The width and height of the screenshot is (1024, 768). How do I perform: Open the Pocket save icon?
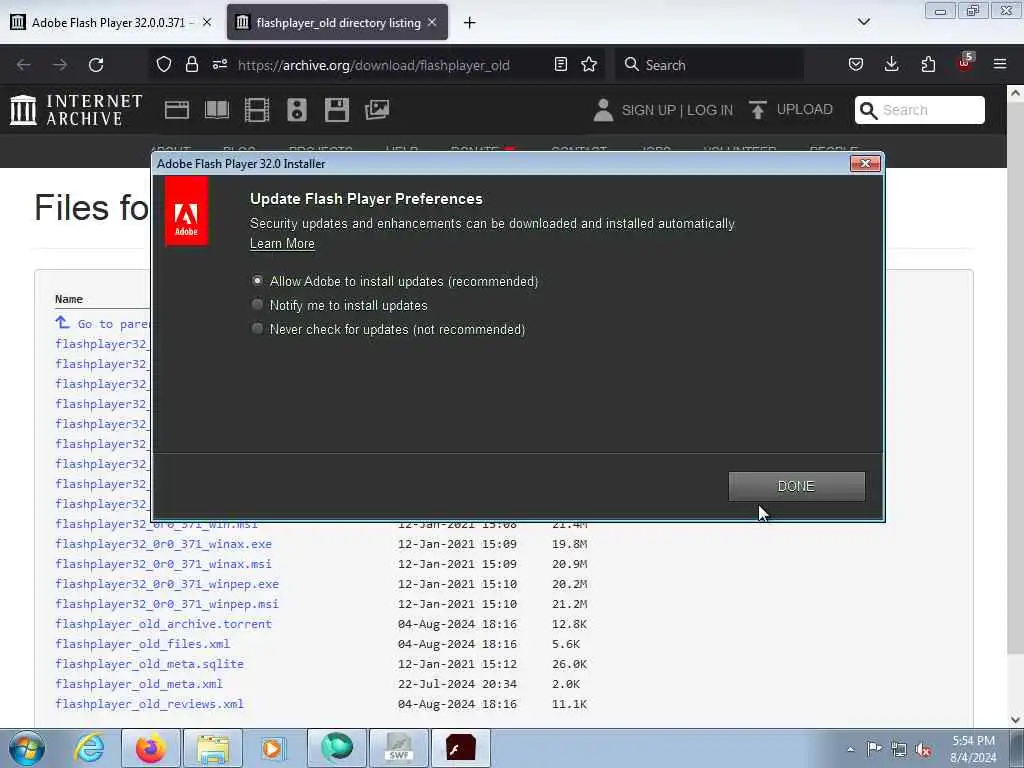tap(856, 64)
